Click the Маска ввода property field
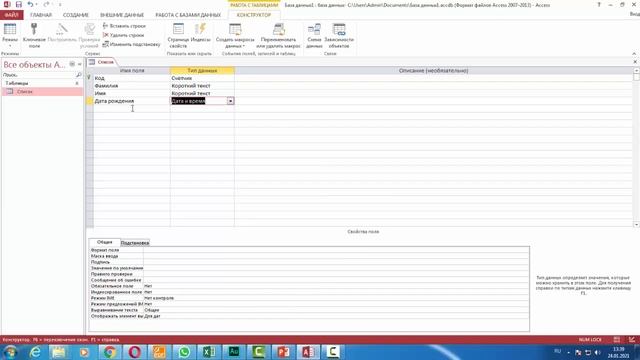 point(336,256)
